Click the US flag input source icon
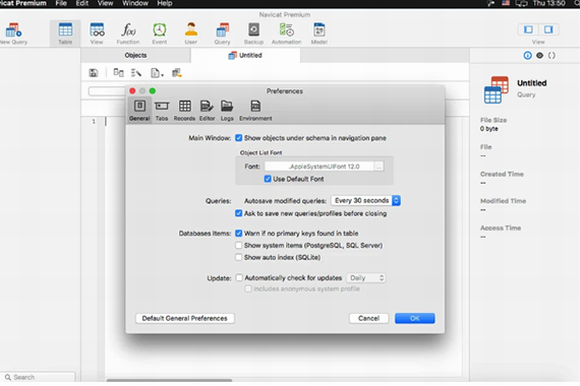Viewport: 580px width, 386px height. click(x=506, y=3)
